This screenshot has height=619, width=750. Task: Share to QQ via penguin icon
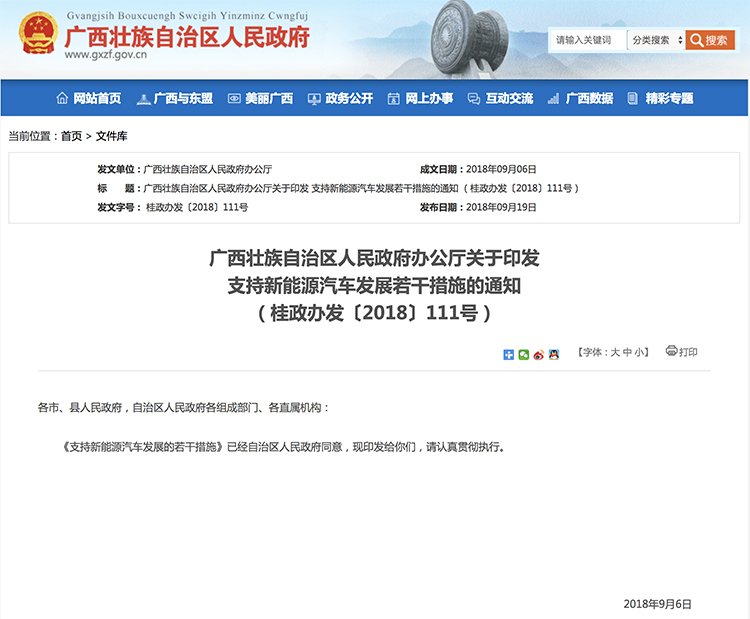(554, 354)
